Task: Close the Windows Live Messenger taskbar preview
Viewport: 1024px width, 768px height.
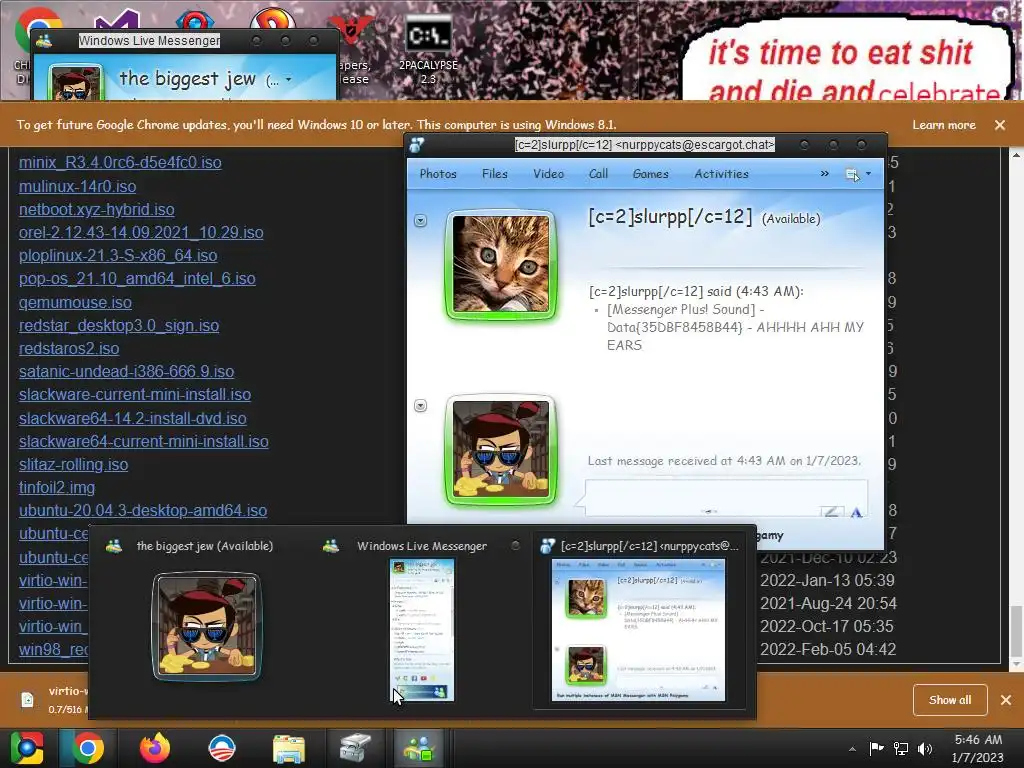Action: coord(515,545)
